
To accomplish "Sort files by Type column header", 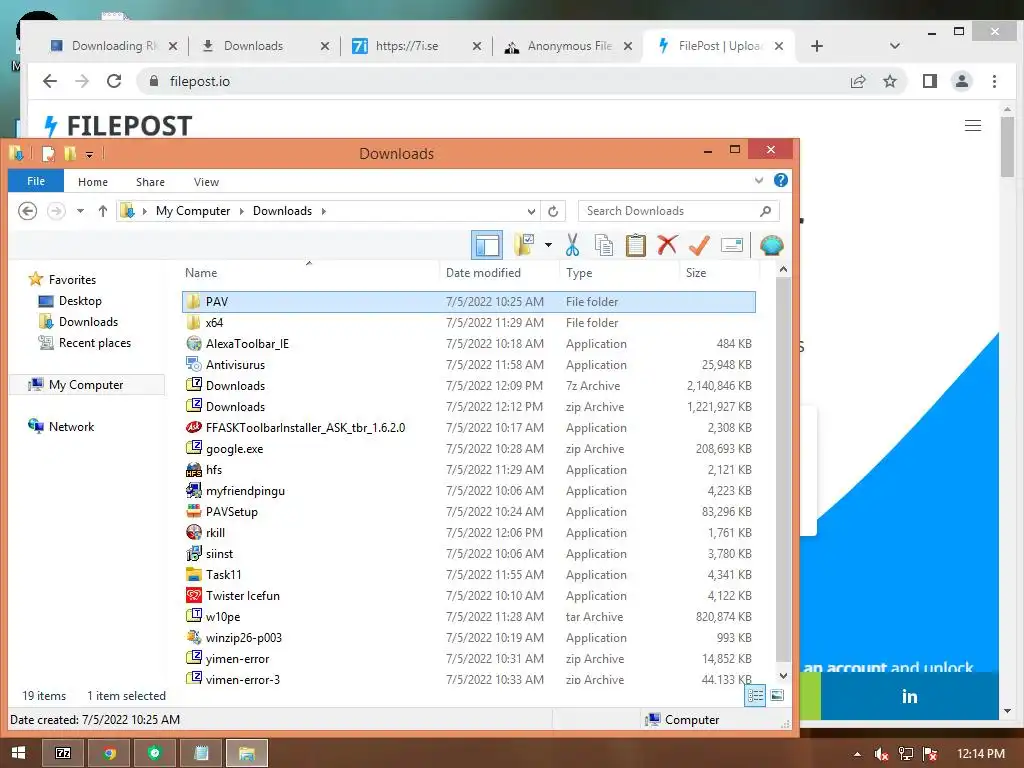I will tap(619, 272).
